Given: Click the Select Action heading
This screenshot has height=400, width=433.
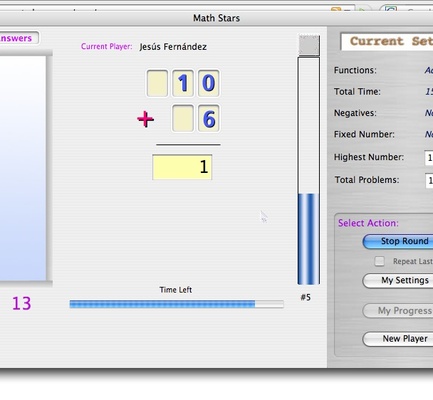Looking at the screenshot, I should point(368,223).
